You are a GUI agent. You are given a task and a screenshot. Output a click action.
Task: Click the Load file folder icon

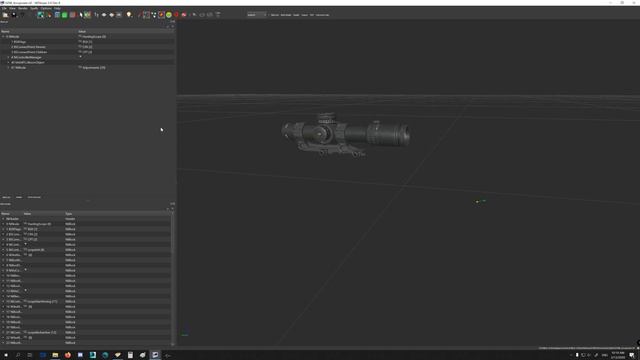[5, 15]
